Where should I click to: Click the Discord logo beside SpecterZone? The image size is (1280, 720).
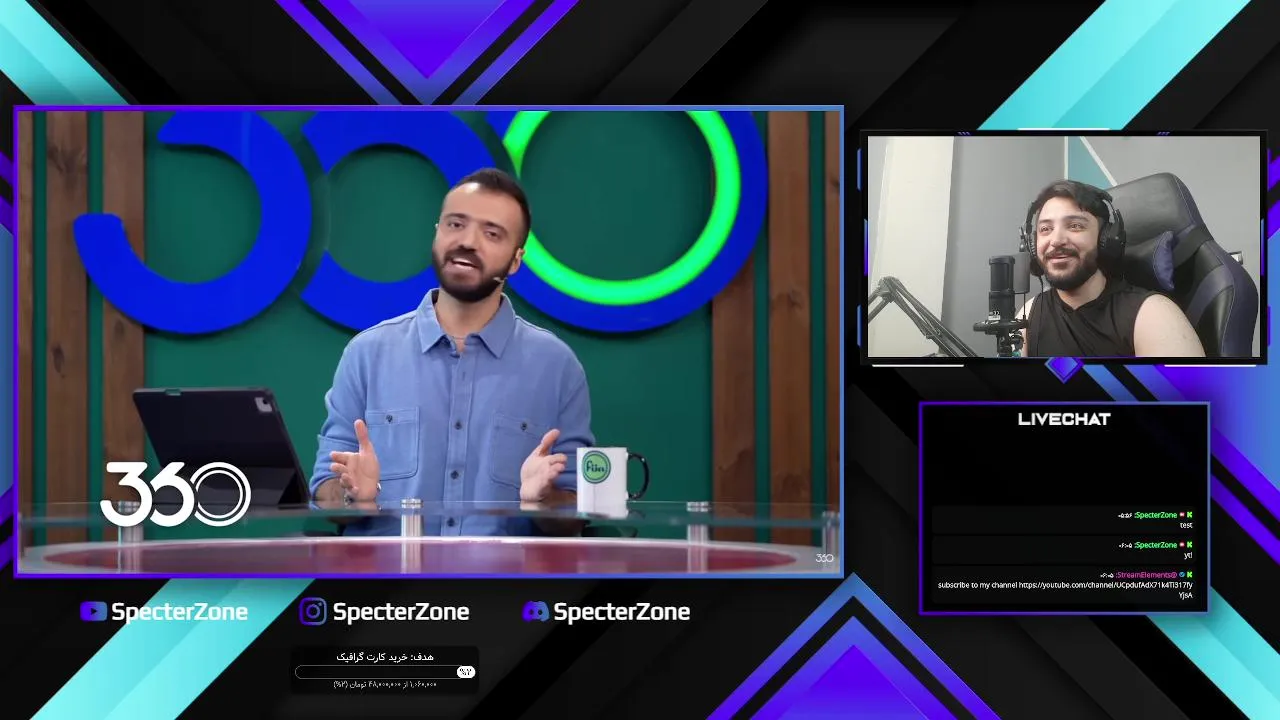click(535, 611)
